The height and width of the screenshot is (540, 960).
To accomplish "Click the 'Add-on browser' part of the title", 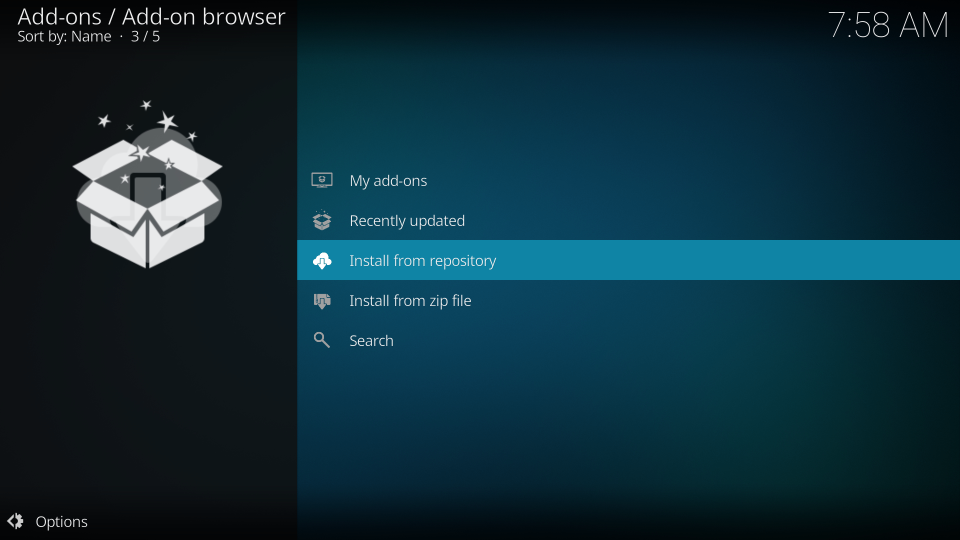I will [x=203, y=16].
